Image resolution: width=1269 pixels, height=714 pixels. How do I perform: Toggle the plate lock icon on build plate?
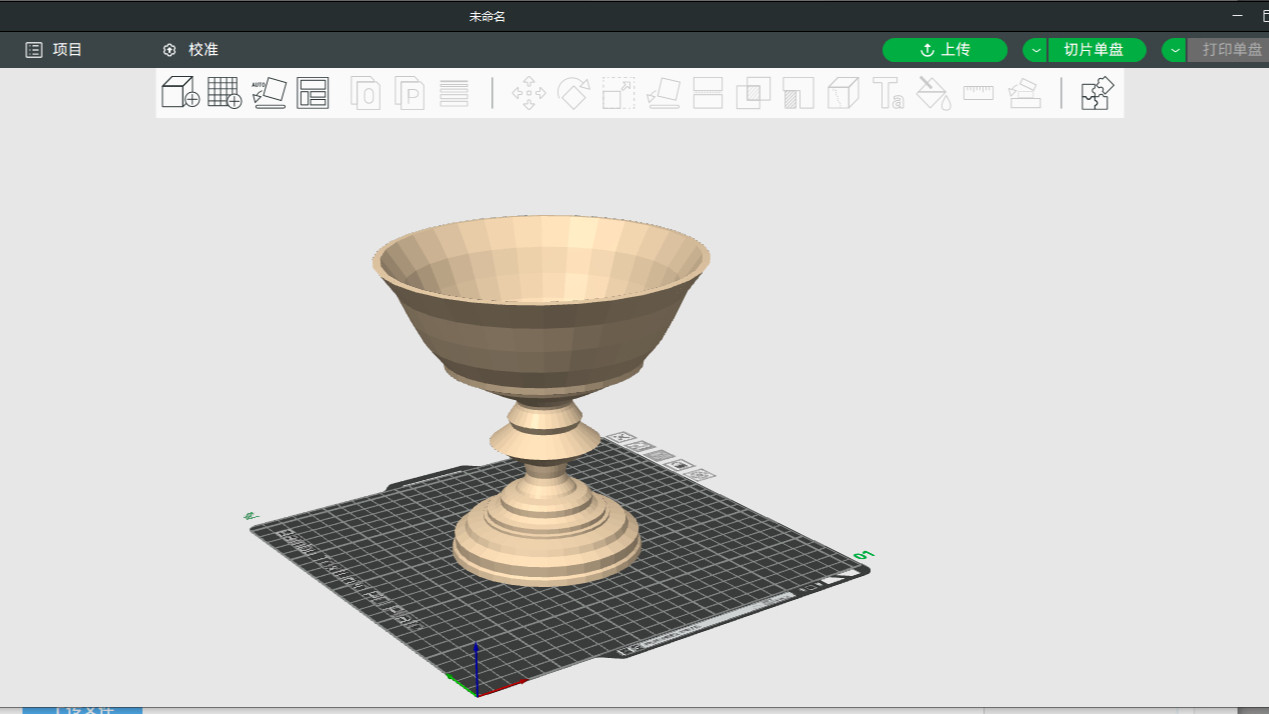point(680,465)
